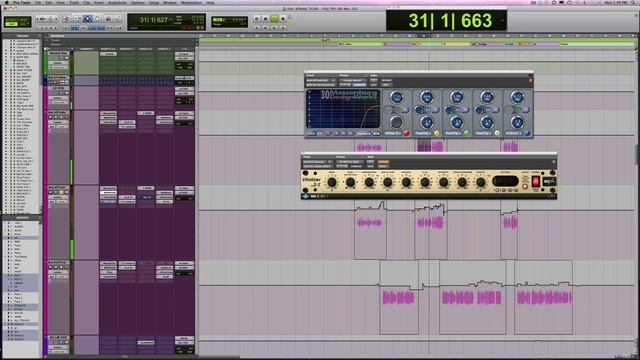Select the Scrubber tool in the edit toolbar
This screenshot has width=640, height=360.
[x=108, y=19]
